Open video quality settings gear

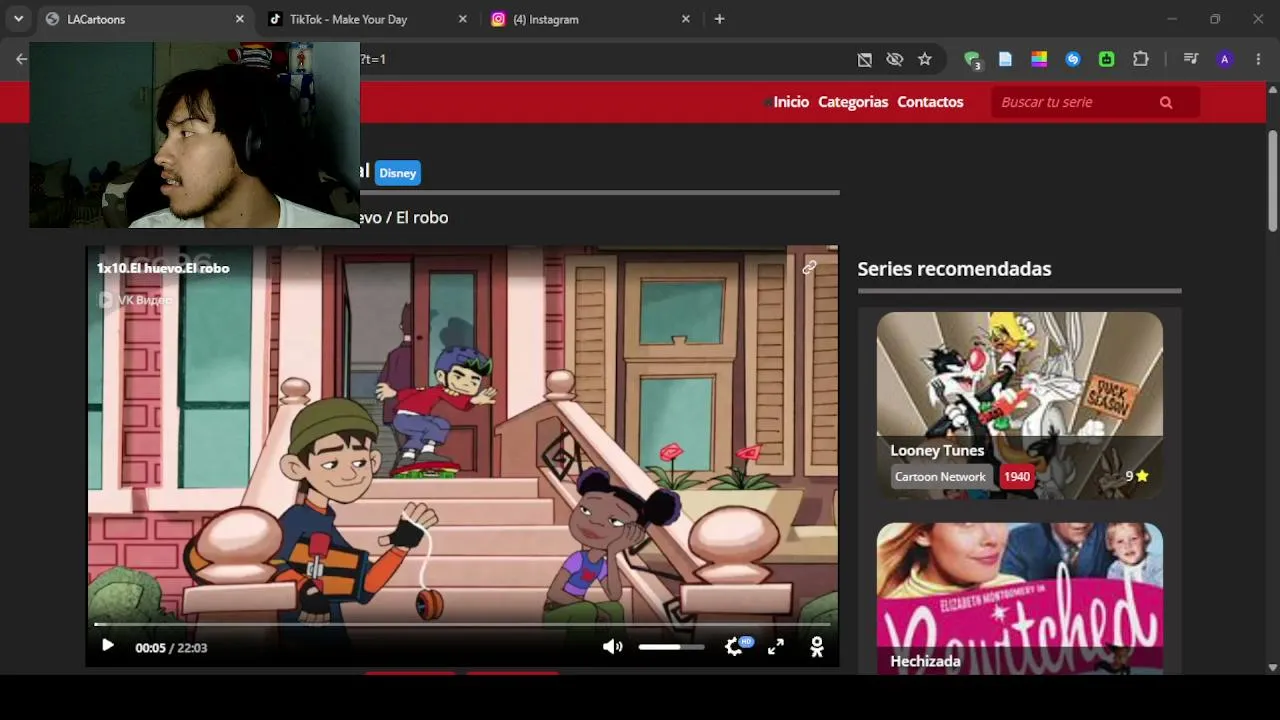[735, 647]
